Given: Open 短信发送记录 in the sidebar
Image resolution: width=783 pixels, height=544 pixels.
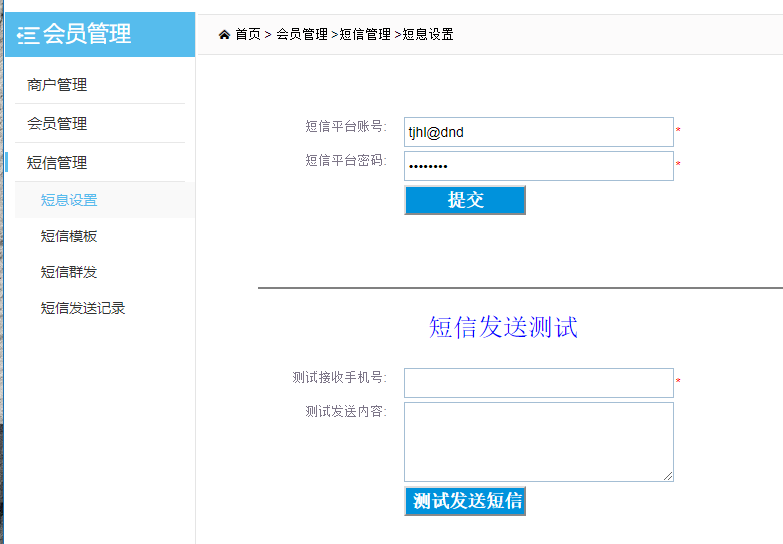Looking at the screenshot, I should coord(83,308).
